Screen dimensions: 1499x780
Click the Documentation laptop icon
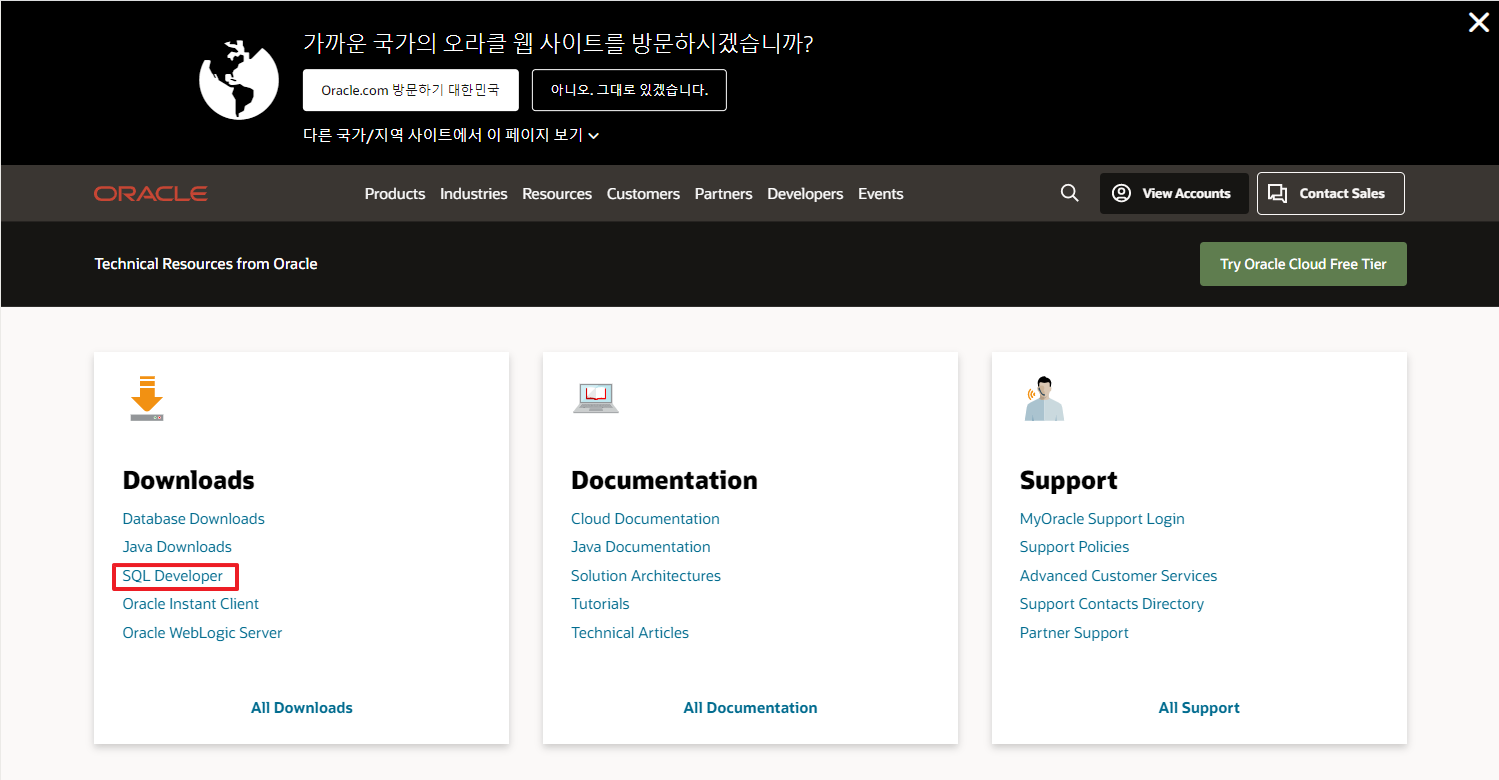(596, 398)
